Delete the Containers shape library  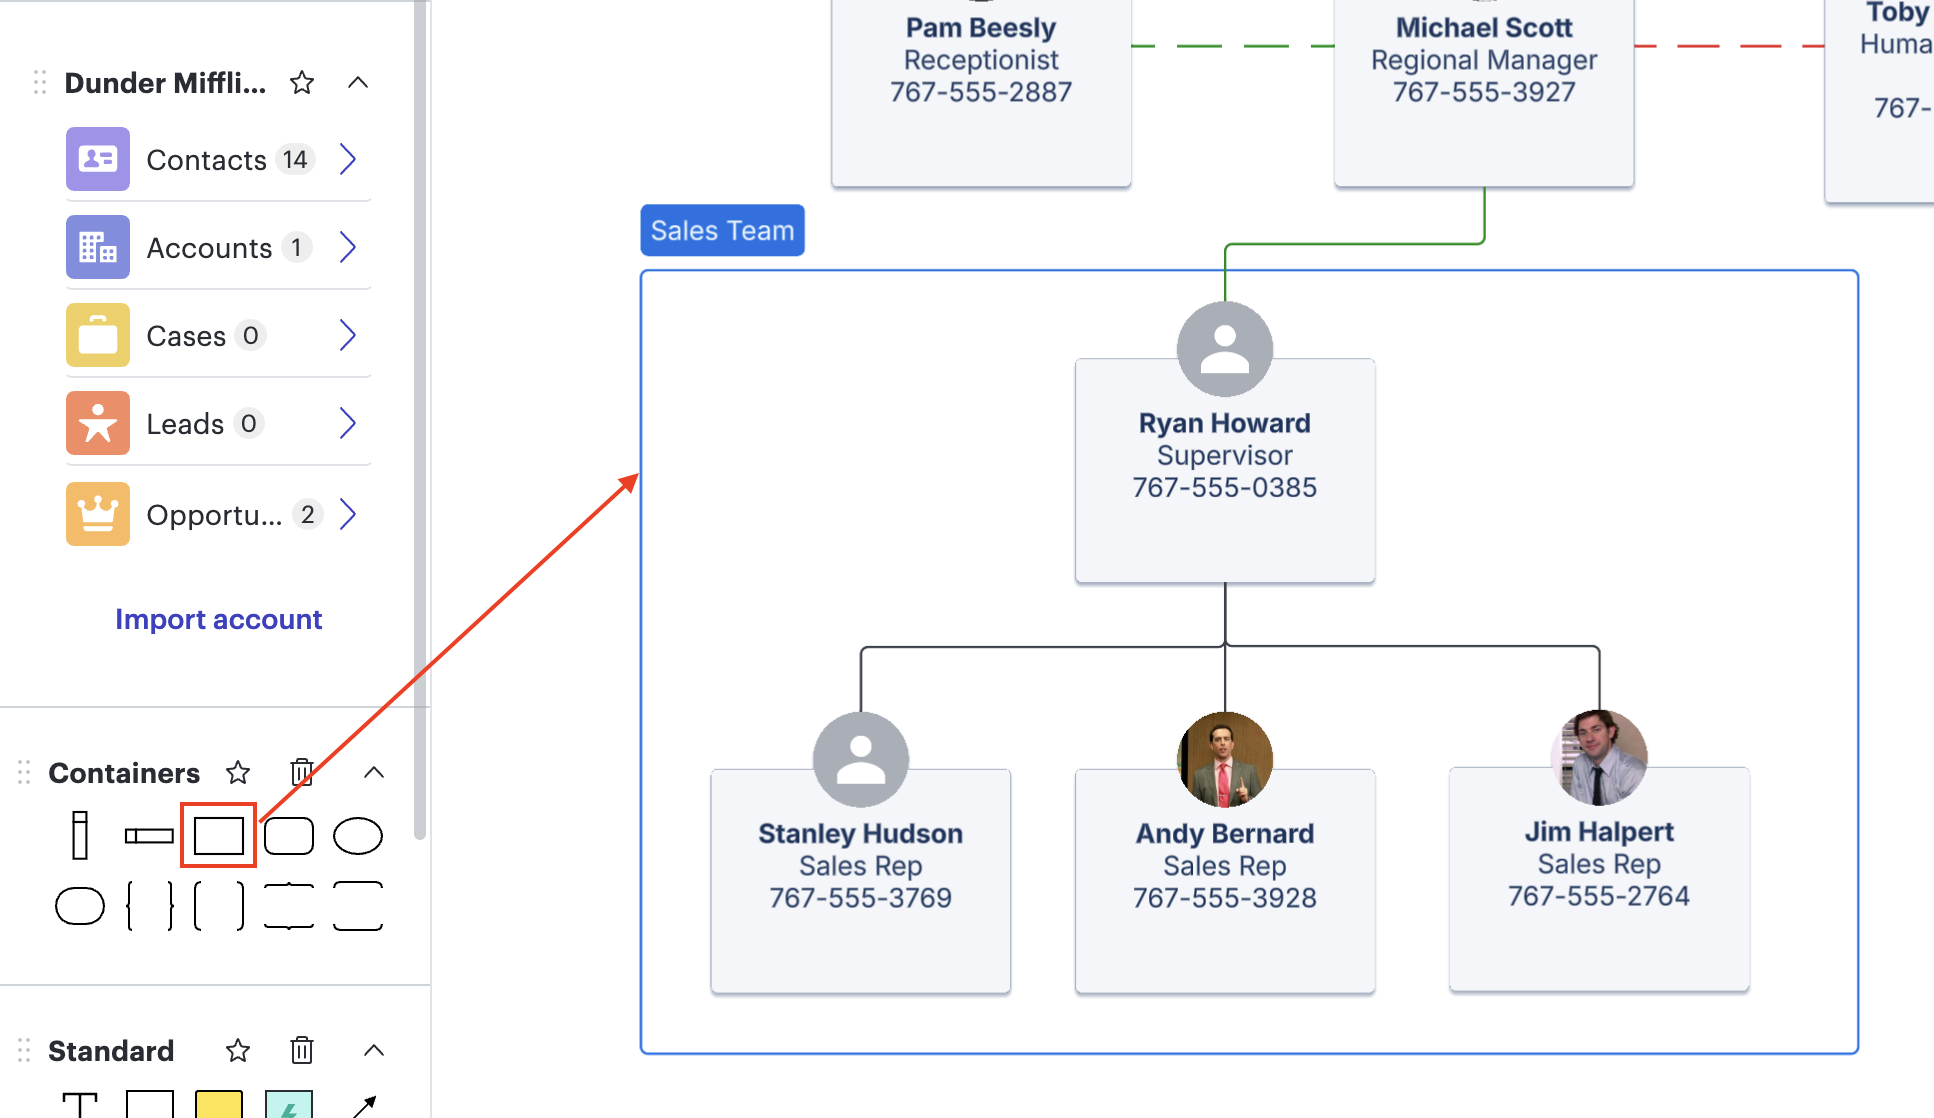click(302, 772)
